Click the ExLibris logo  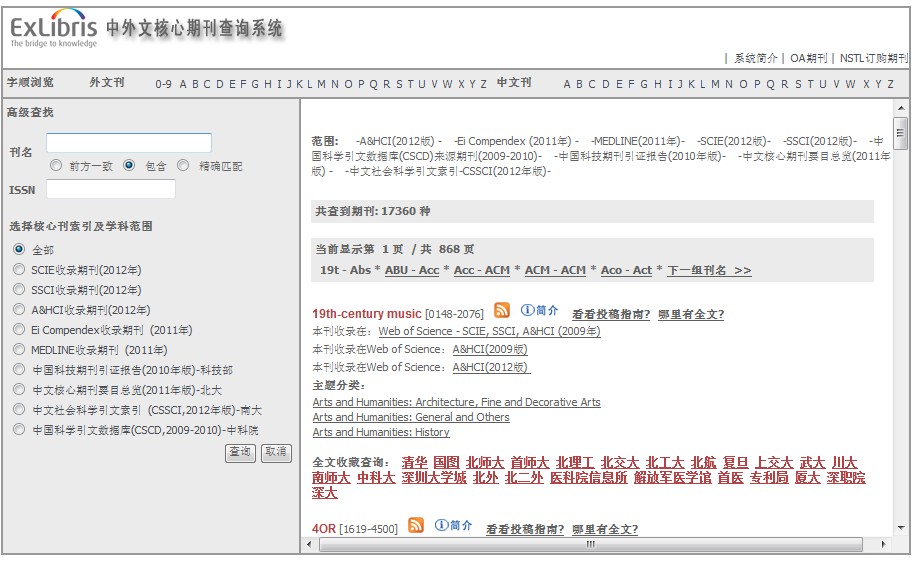(x=54, y=31)
